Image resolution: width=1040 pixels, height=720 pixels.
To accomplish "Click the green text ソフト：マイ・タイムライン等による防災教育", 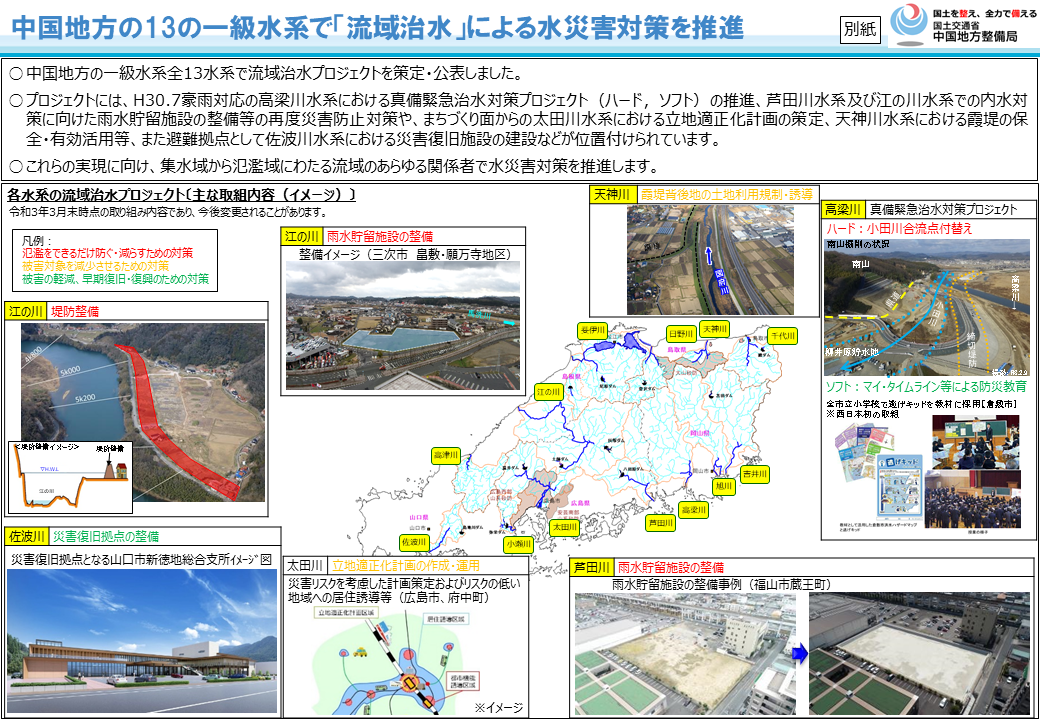I will coord(926,386).
